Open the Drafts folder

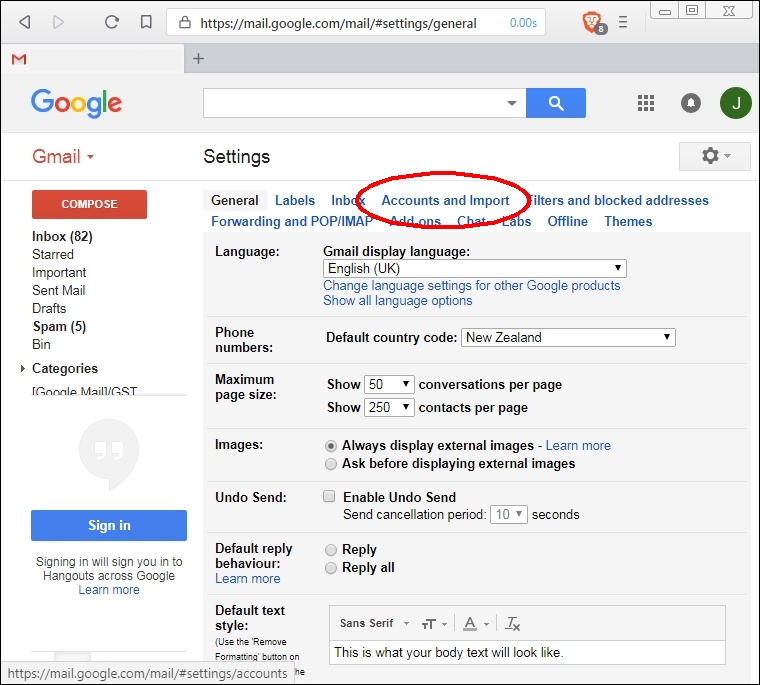48,308
